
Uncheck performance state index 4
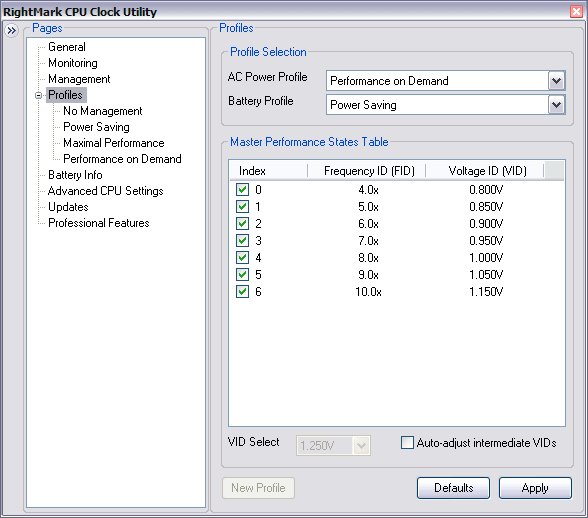[x=242, y=257]
